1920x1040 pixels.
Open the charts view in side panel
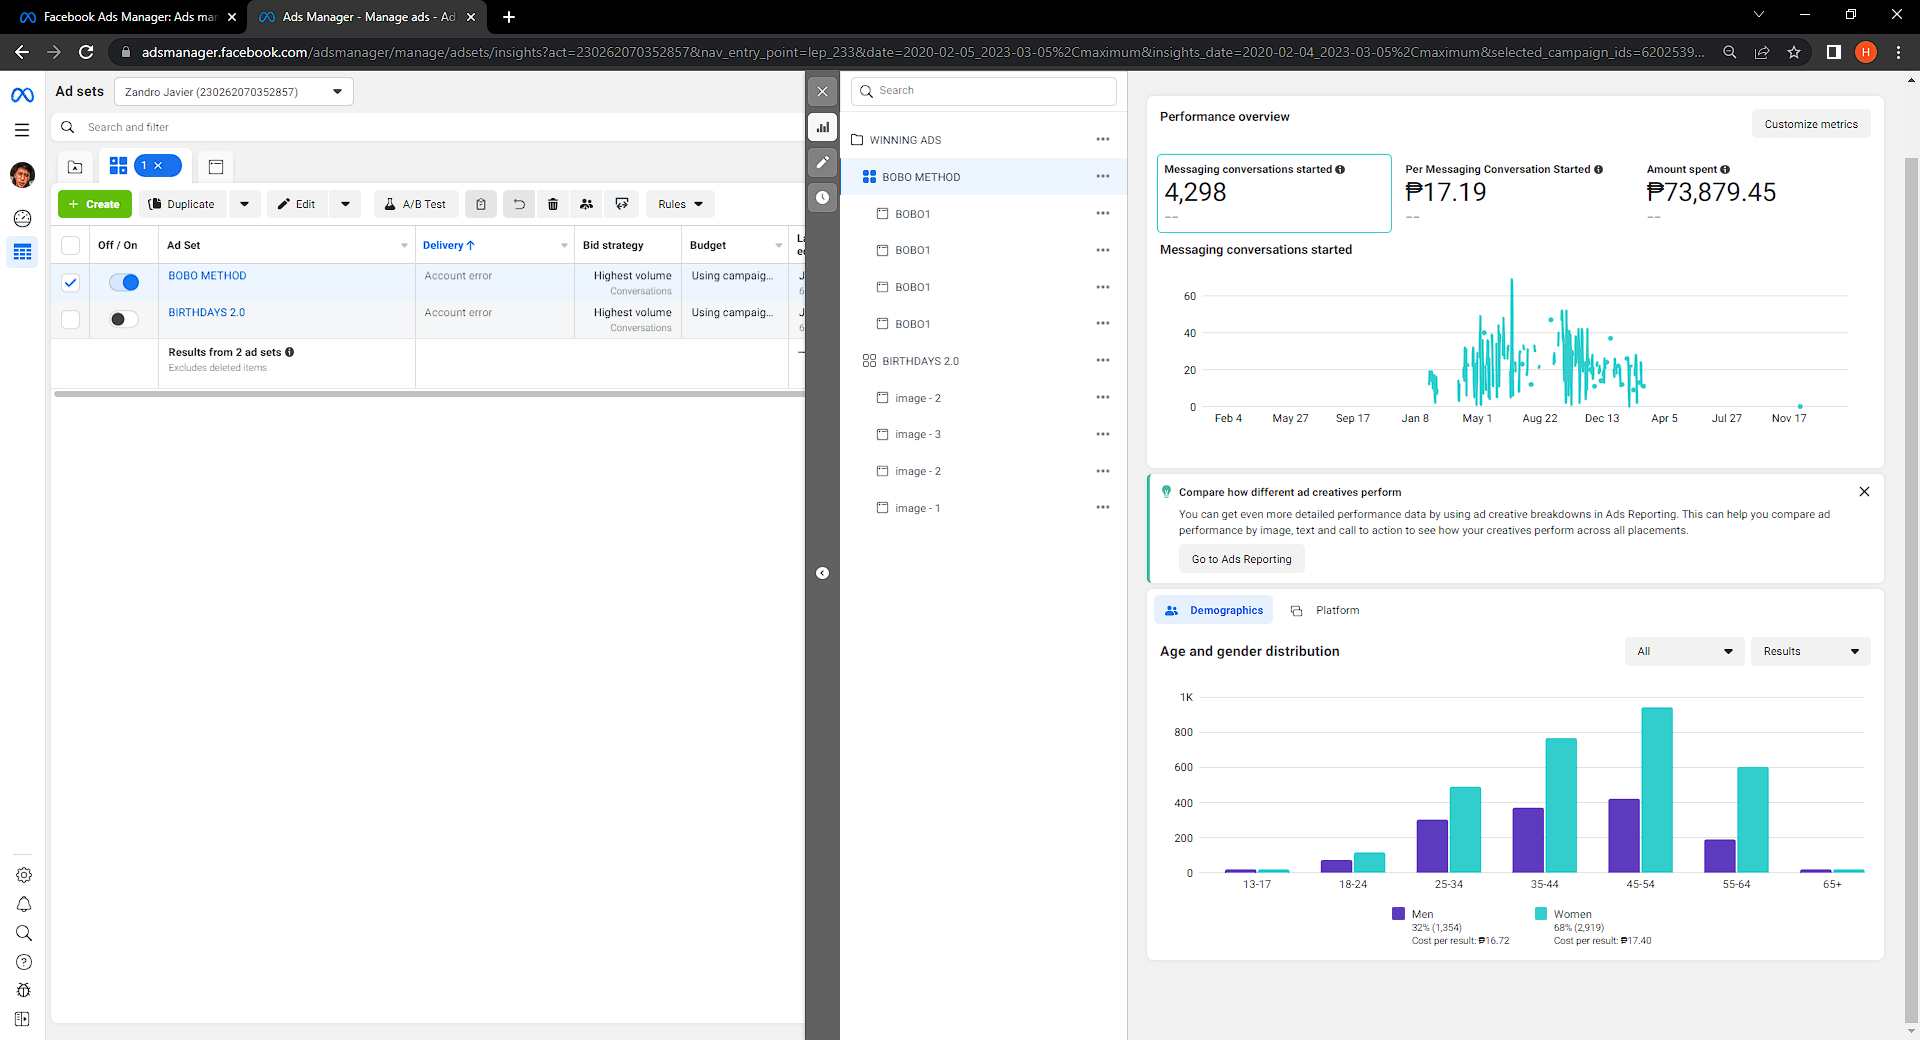click(x=822, y=127)
